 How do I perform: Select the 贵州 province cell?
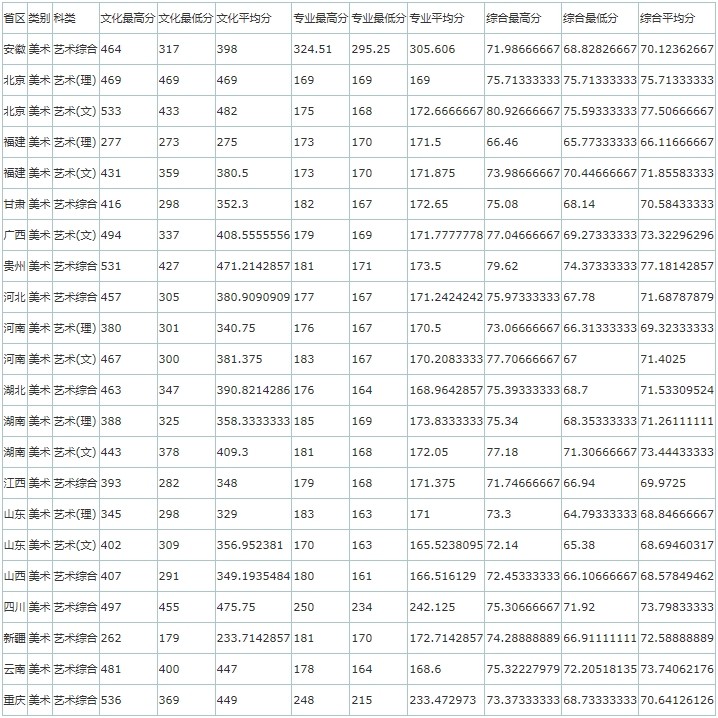click(x=14, y=266)
